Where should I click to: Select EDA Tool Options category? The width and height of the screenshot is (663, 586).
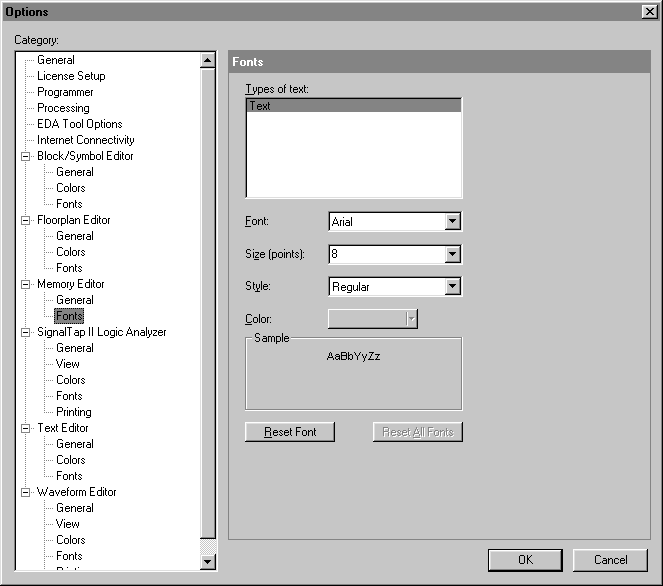80,124
